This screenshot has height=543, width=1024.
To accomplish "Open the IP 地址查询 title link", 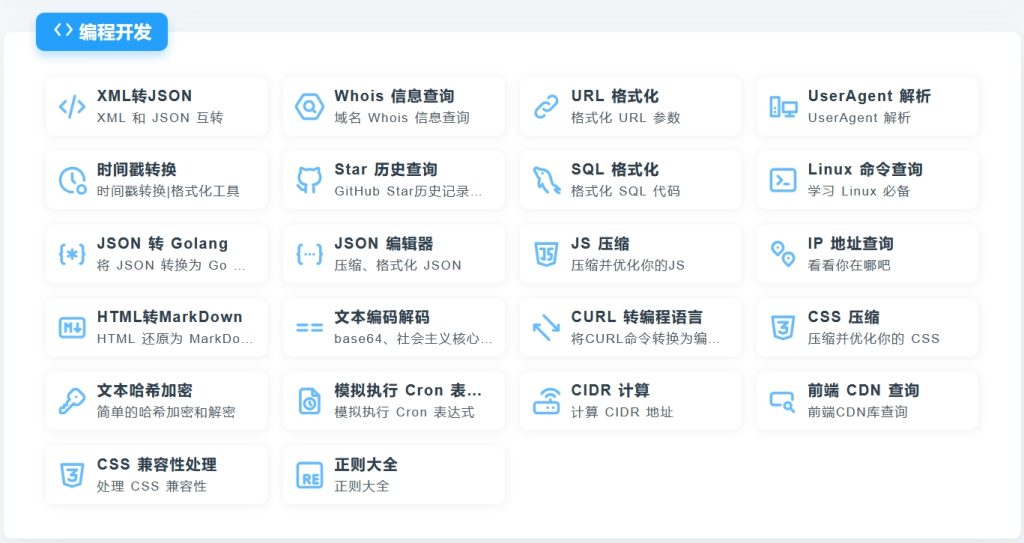I will click(850, 244).
